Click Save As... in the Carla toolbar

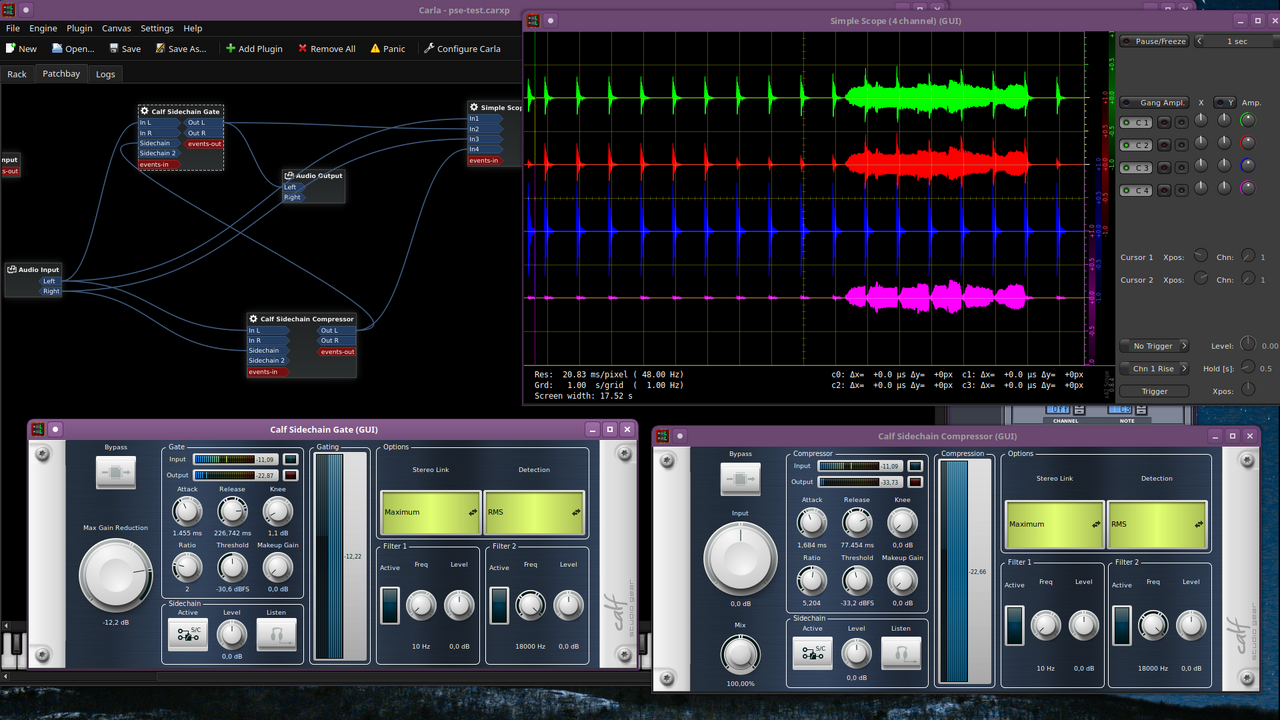pyautogui.click(x=179, y=48)
